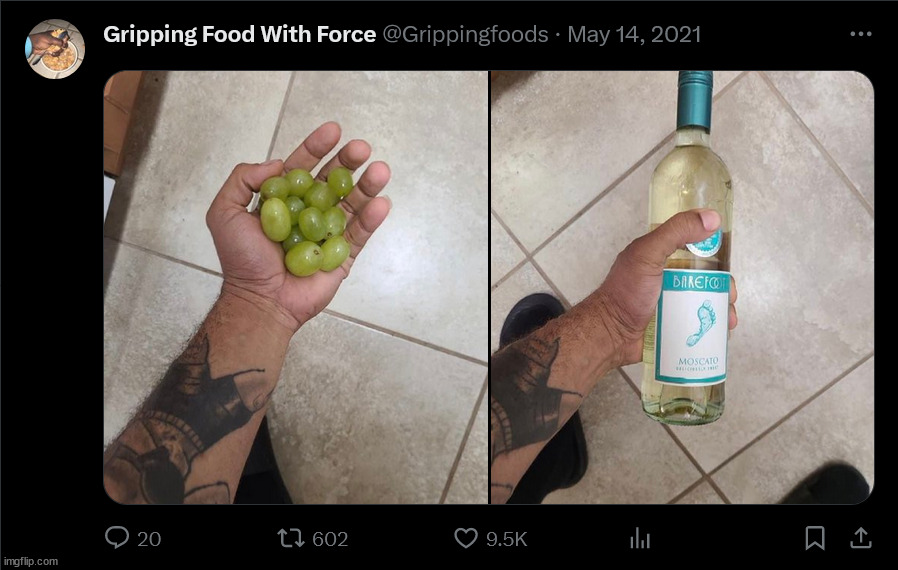This screenshot has height=570, width=898.
Task: Click the Gripping Food With Force avatar
Action: point(55,48)
